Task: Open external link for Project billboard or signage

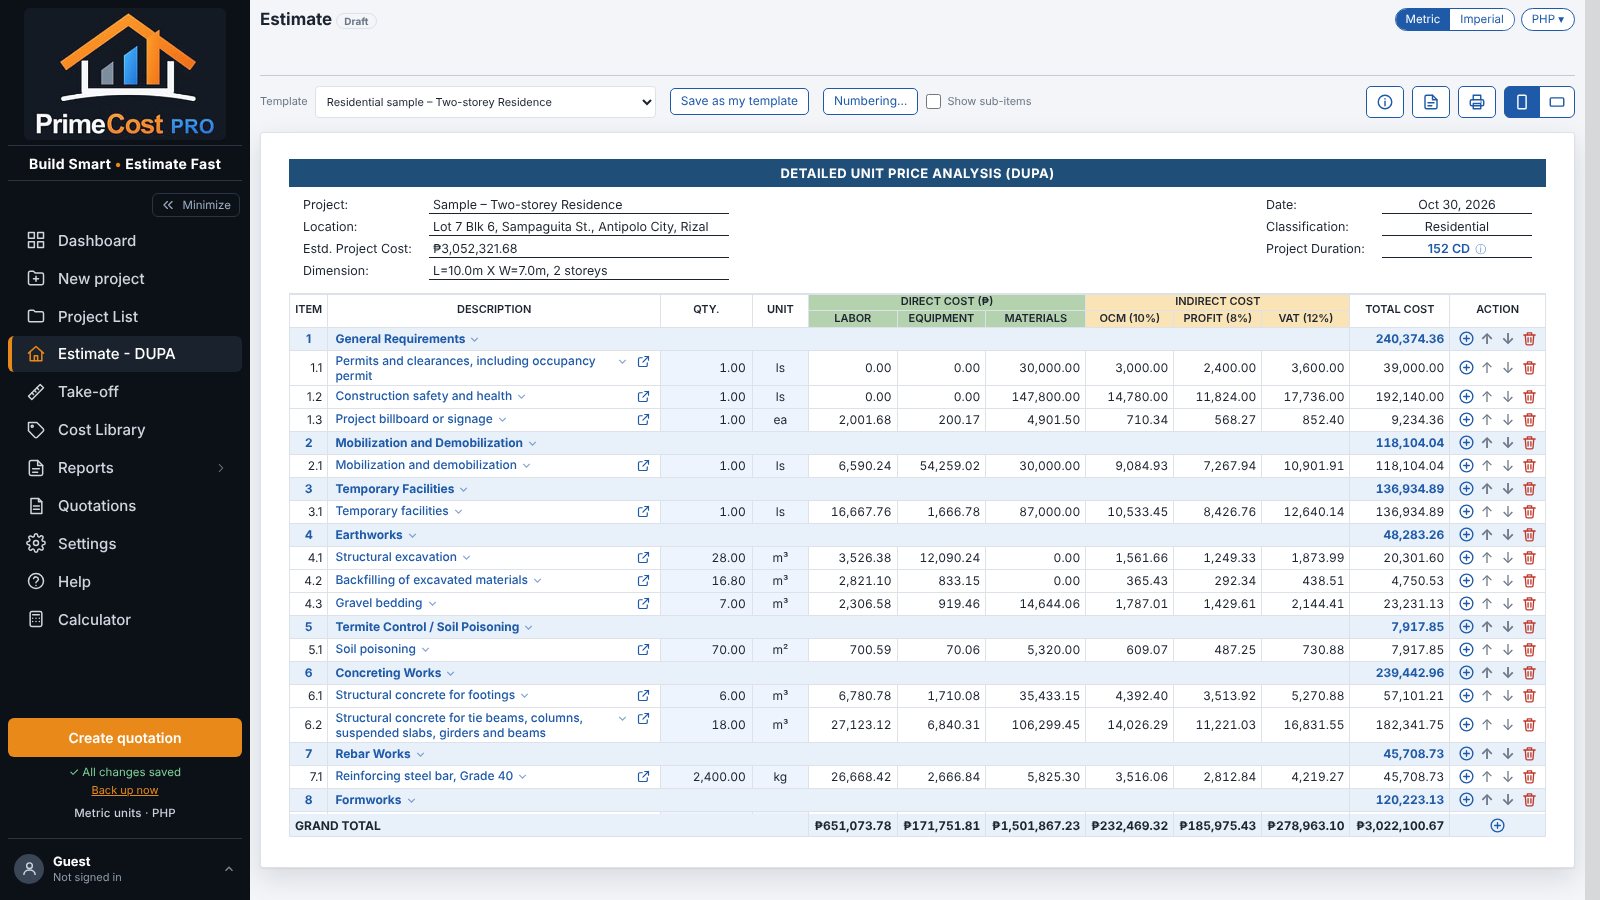Action: [x=643, y=420]
